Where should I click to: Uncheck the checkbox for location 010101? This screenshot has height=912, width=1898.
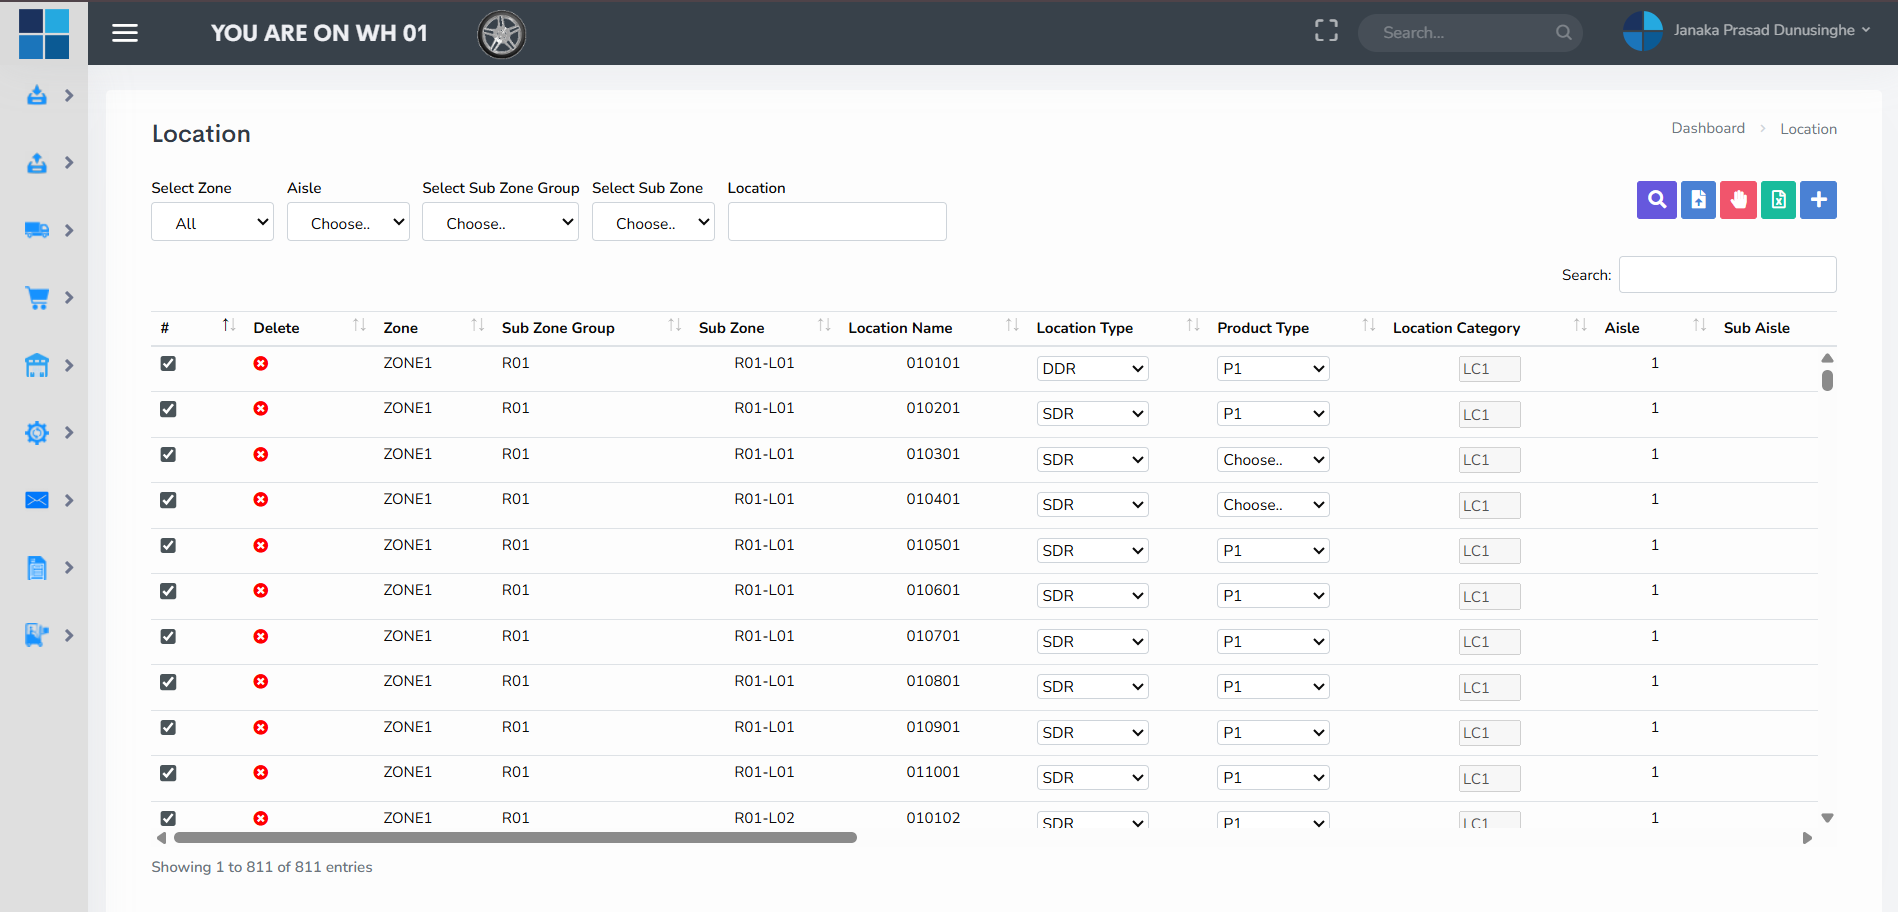[x=168, y=364]
